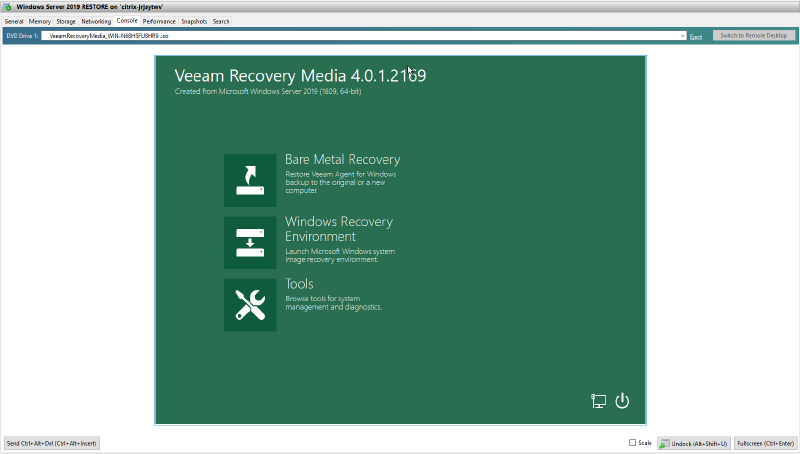Click the Bare Metal Recovery title text
This screenshot has width=800, height=454.
(x=342, y=160)
